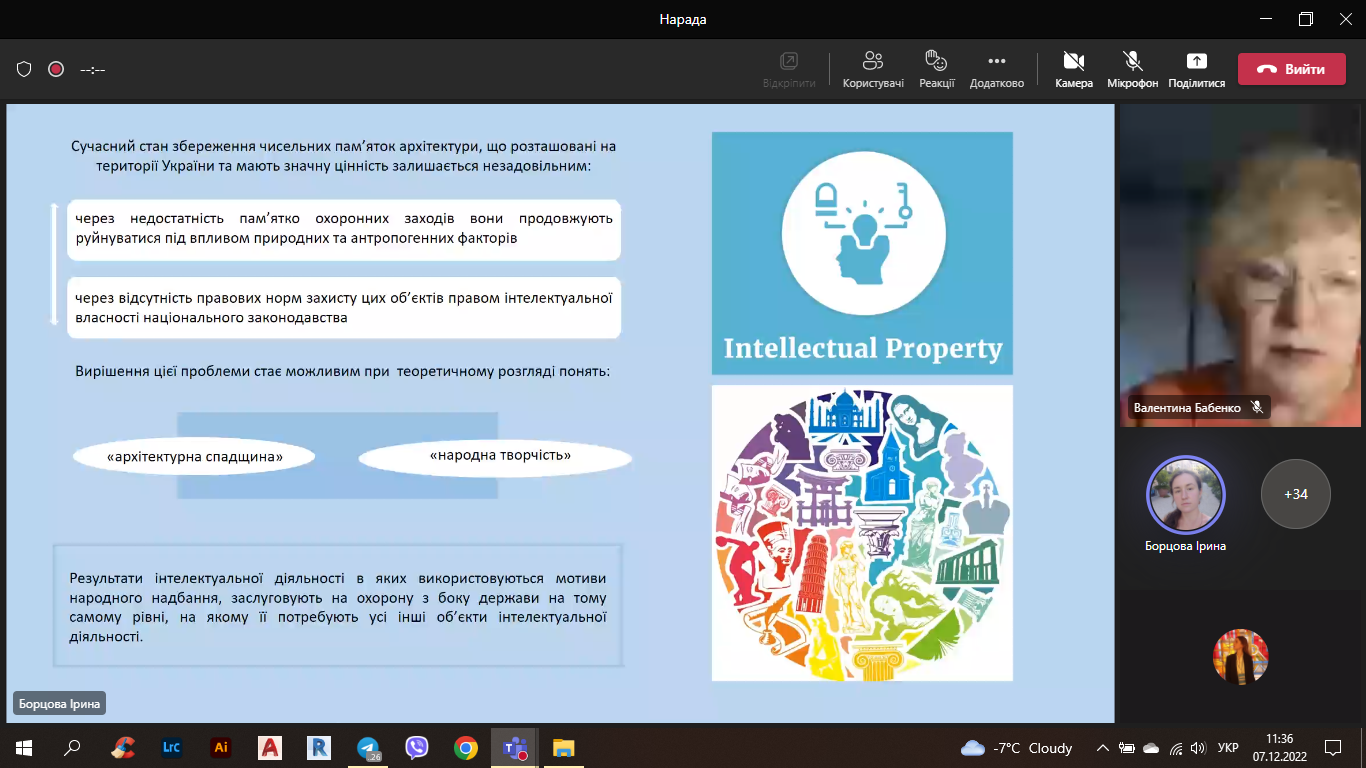Screen dimensions: 1366x768
Task: Click the shield security icon
Action: pos(24,69)
